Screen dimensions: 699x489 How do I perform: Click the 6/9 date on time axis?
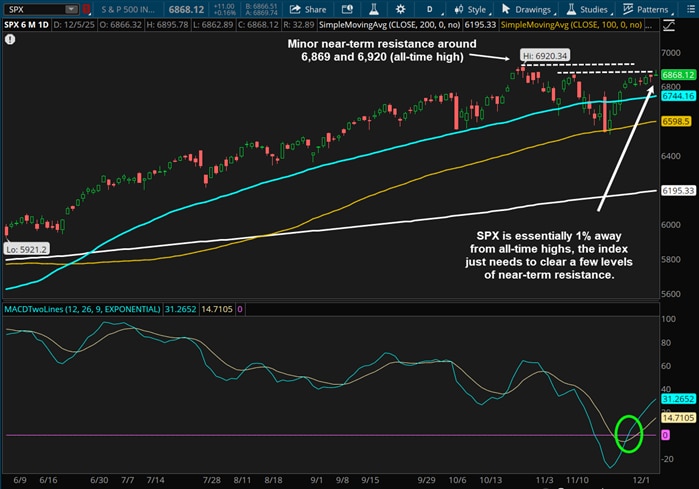point(20,480)
